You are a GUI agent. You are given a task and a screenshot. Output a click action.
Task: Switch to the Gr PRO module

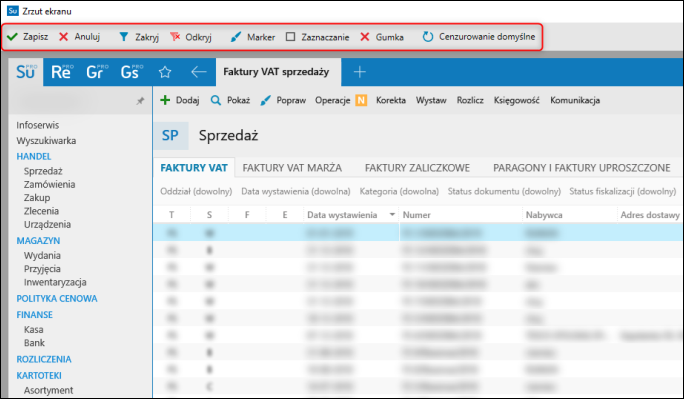point(96,72)
